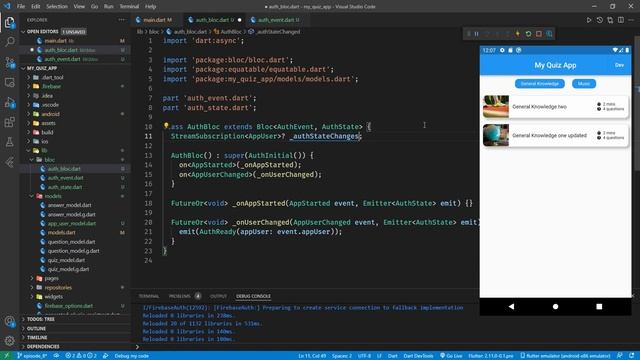Open the Search view in activity bar
The height and width of the screenshot is (360, 640).
(x=9, y=42)
